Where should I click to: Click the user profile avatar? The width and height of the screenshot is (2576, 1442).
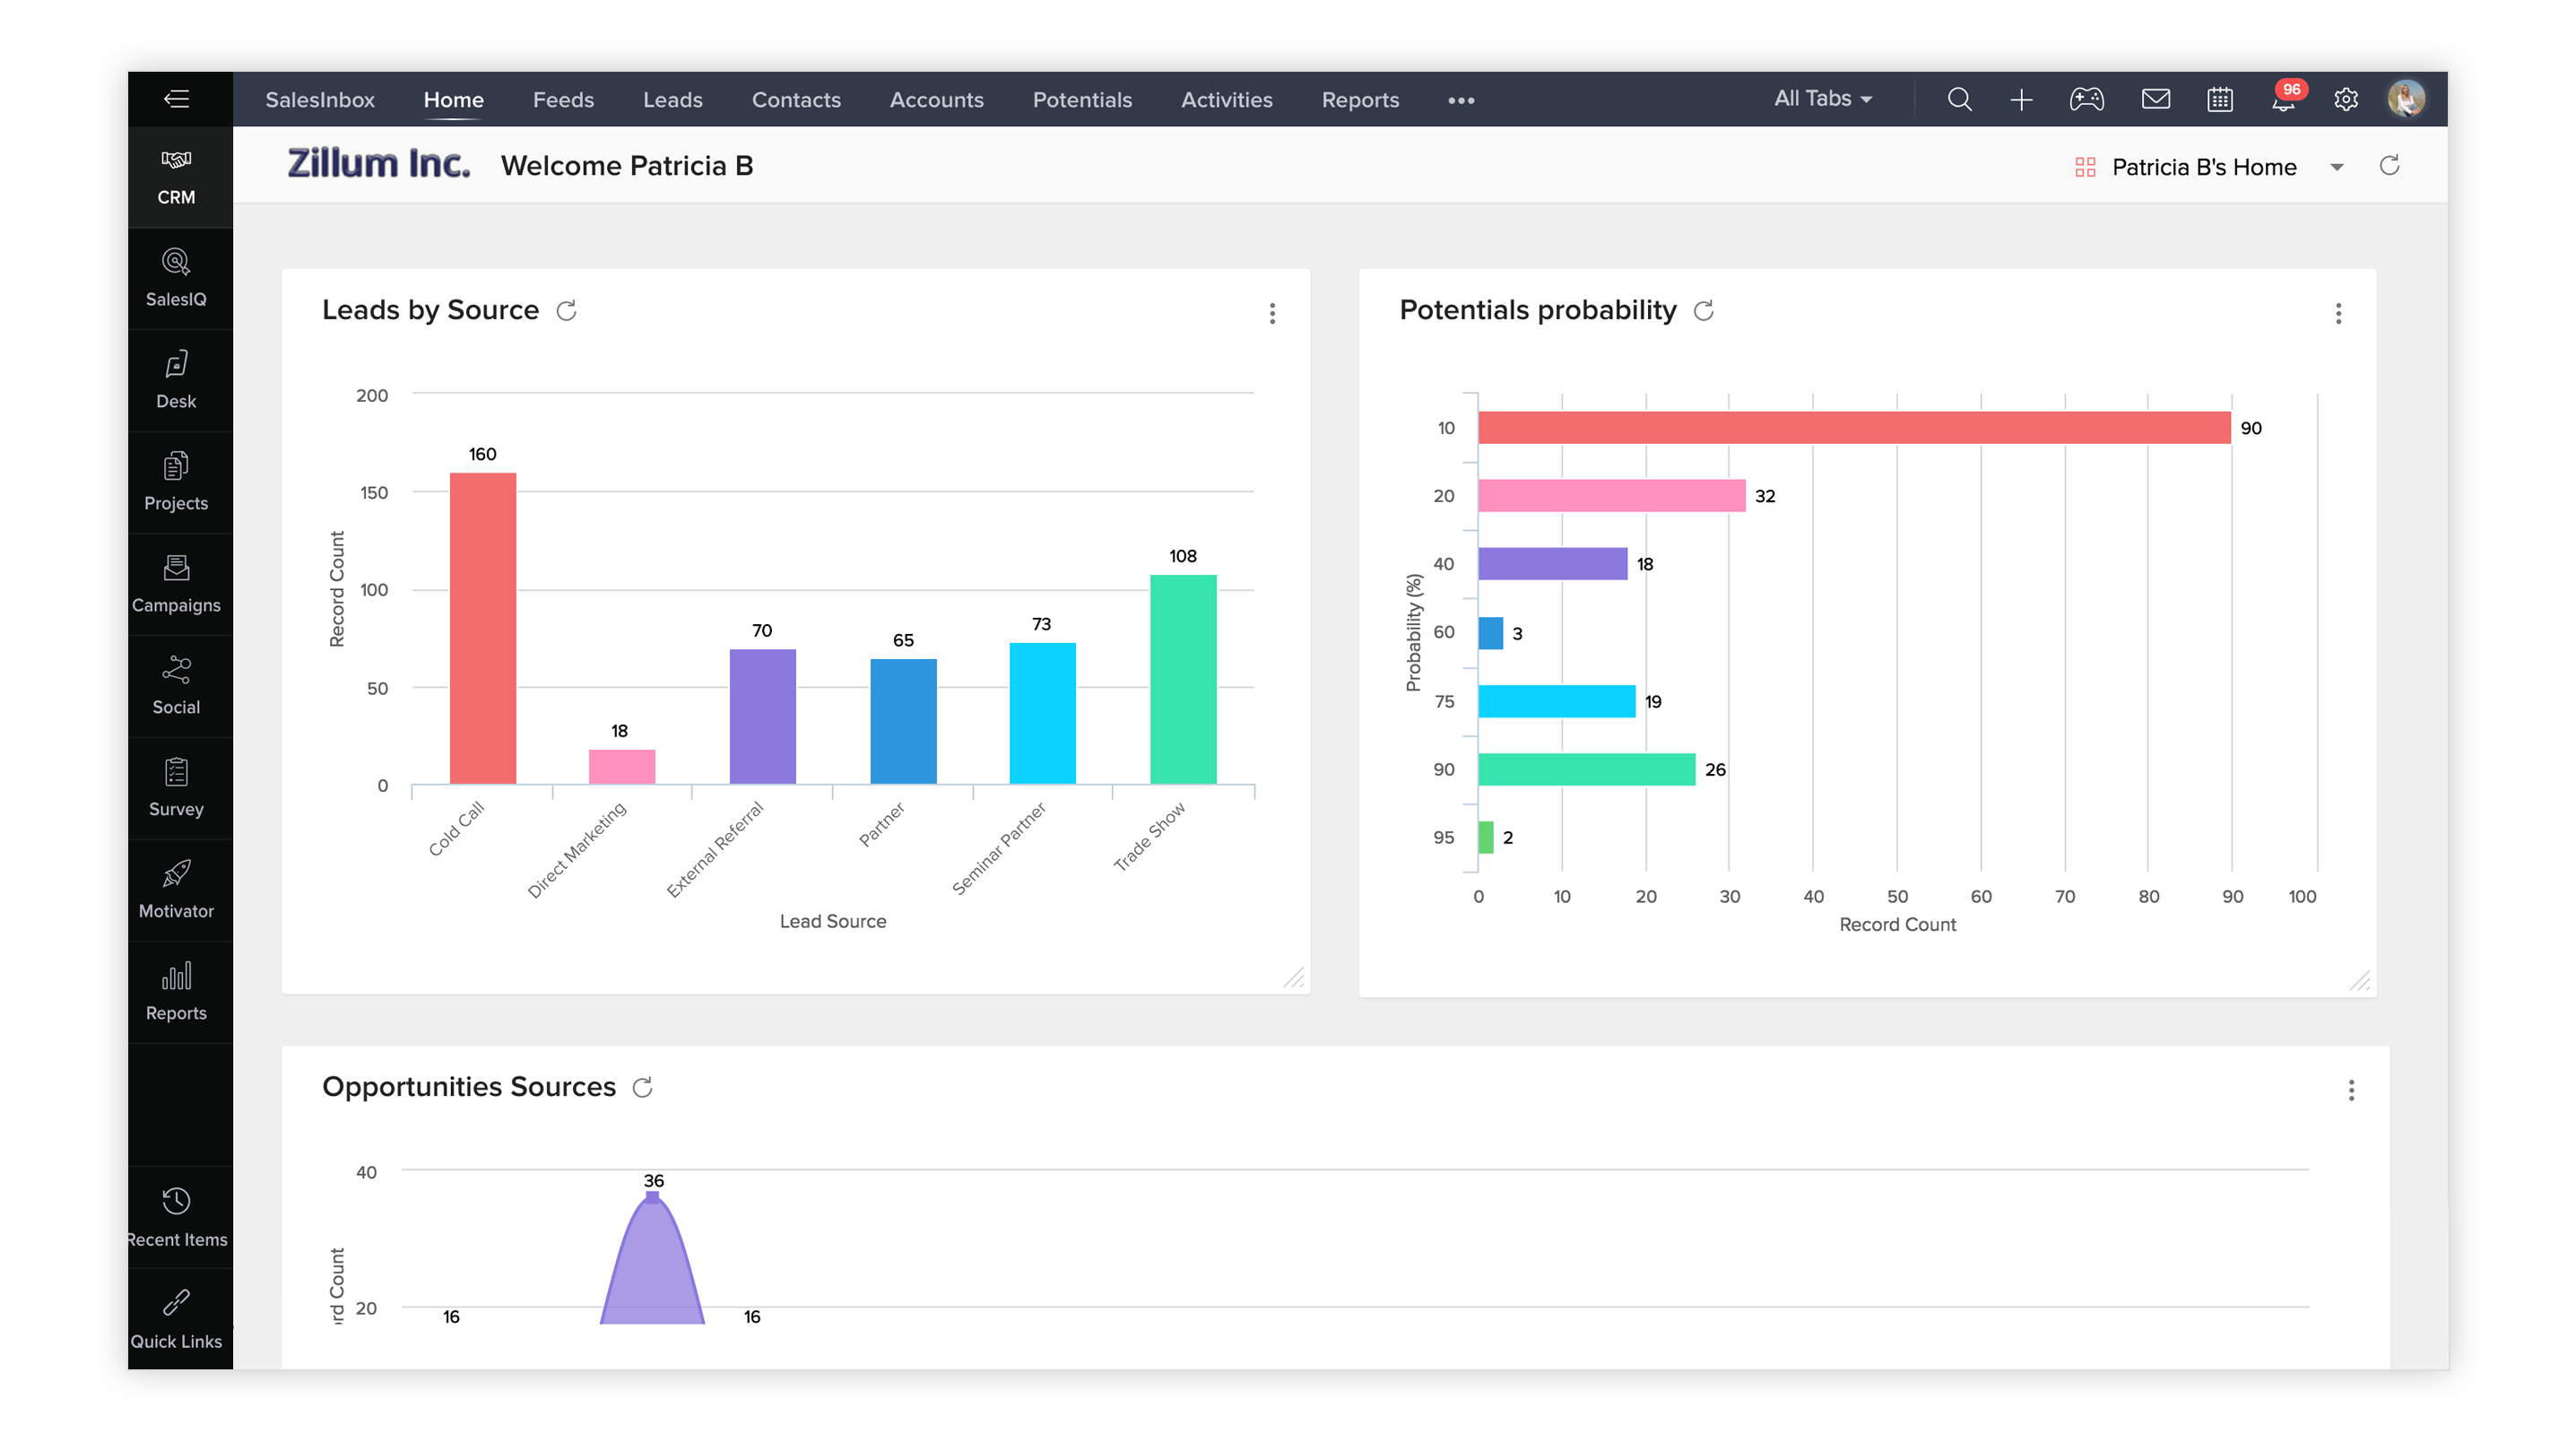2406,99
